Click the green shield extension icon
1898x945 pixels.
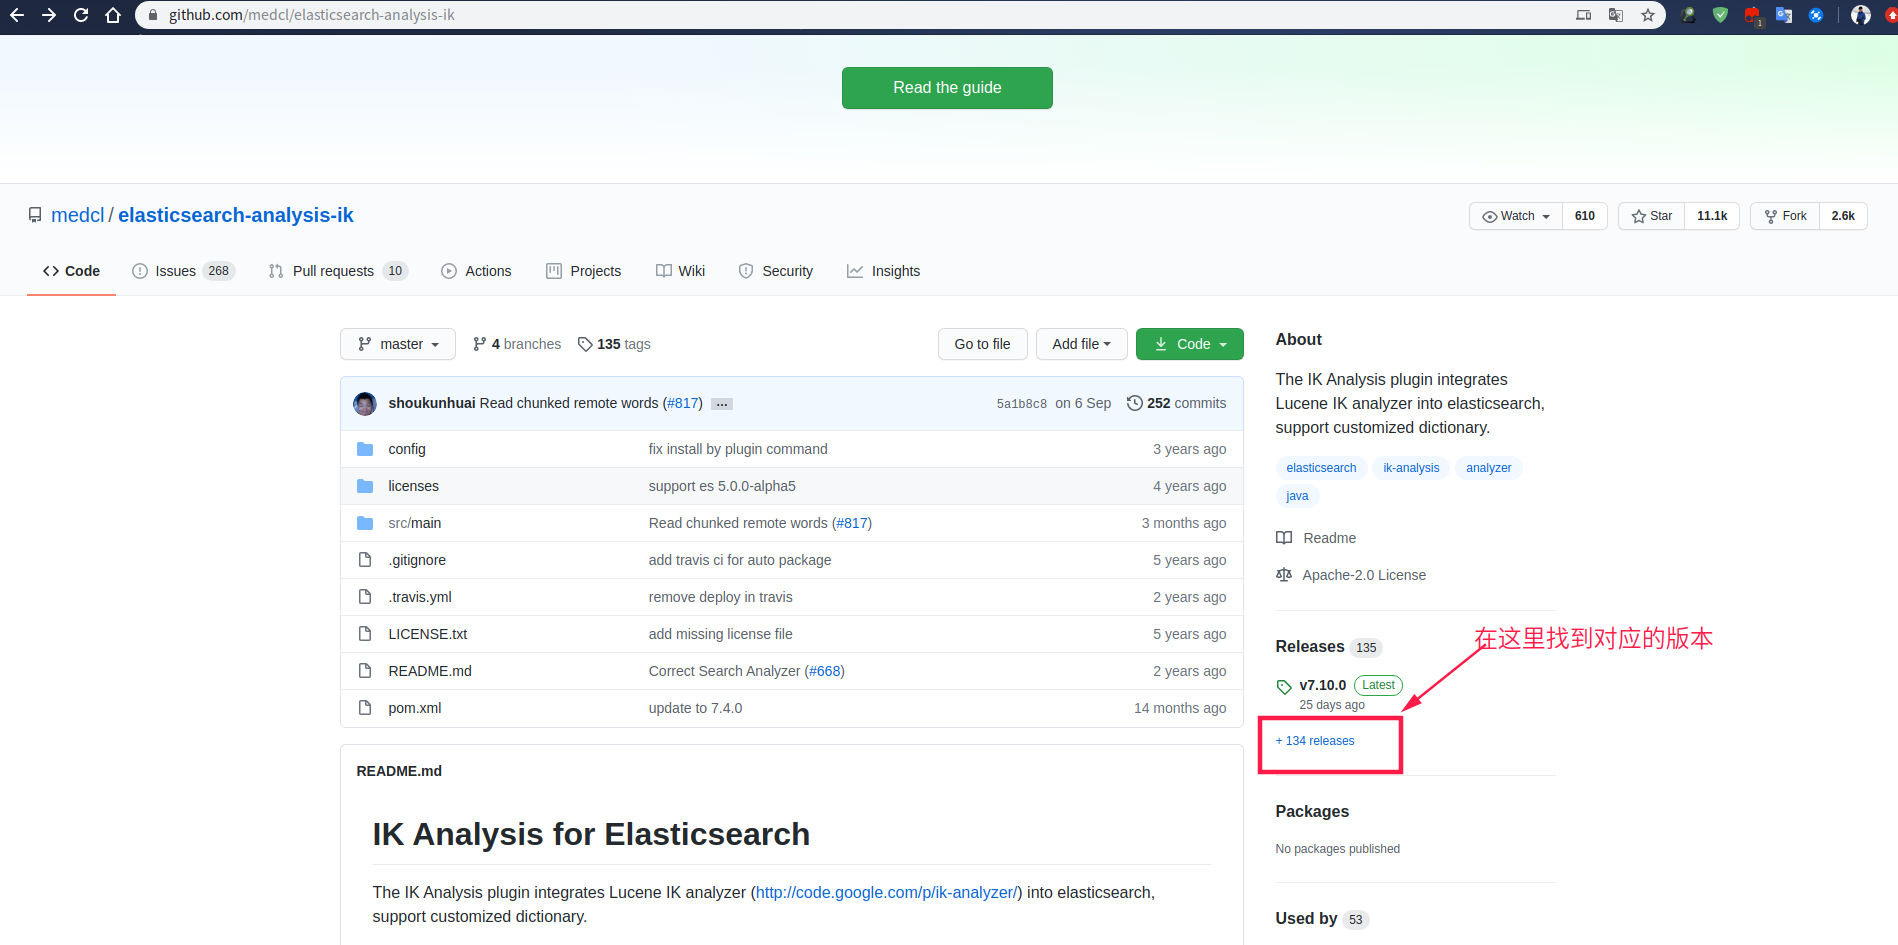click(x=1720, y=15)
